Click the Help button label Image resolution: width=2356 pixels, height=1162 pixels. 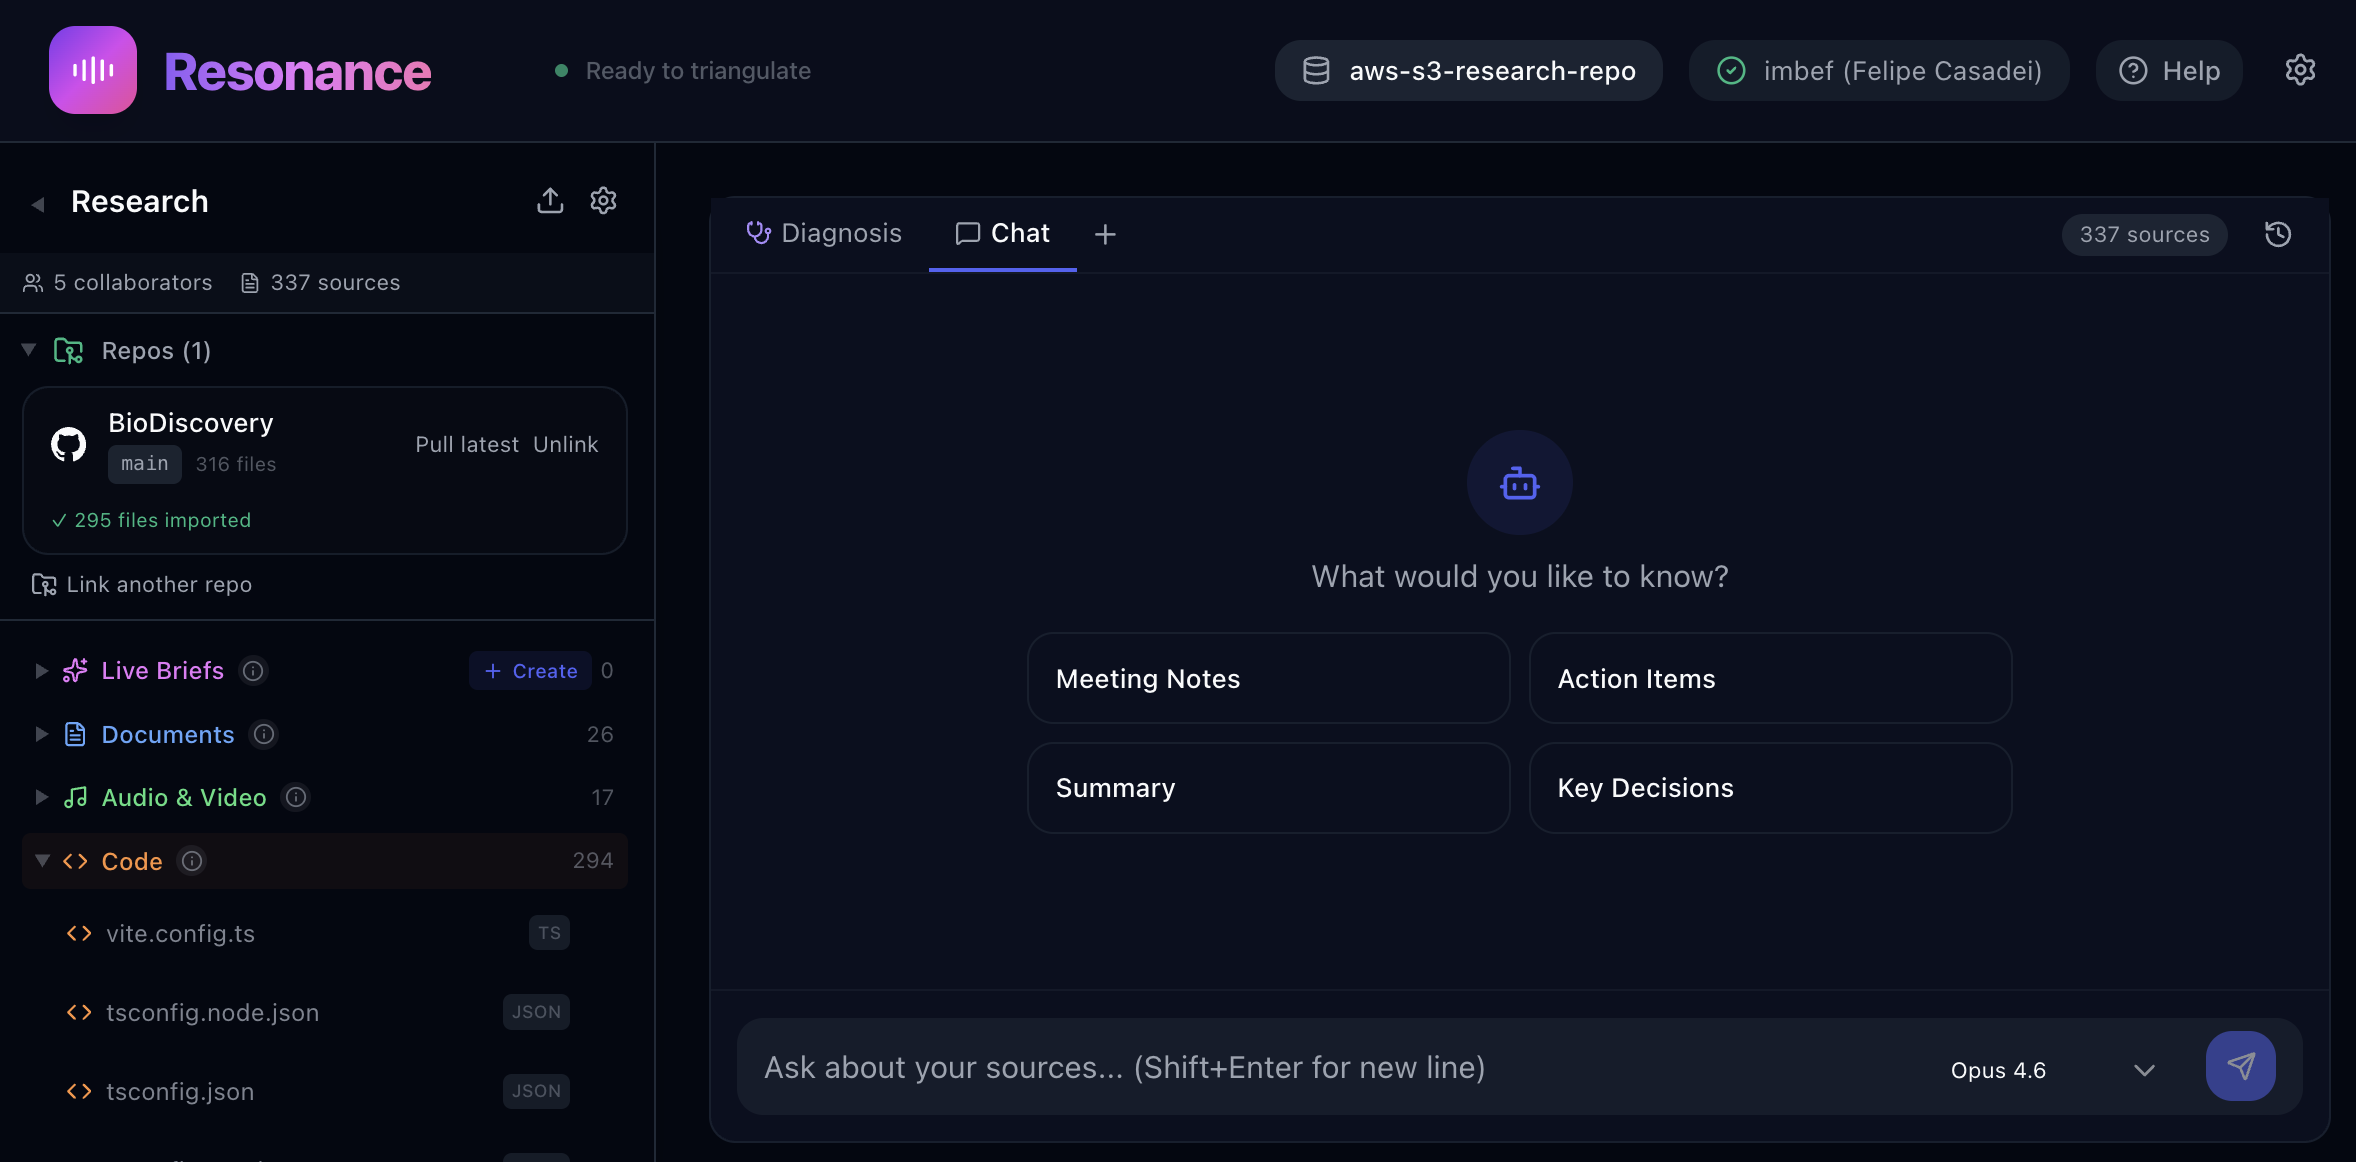coord(2191,71)
